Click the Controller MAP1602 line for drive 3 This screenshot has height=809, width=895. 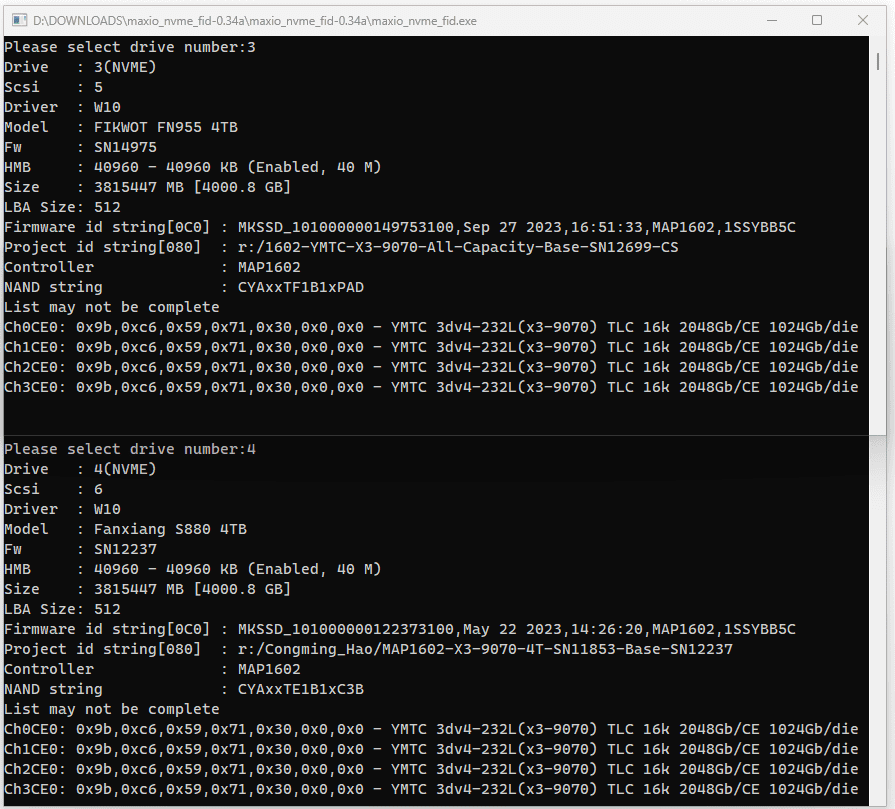[x=152, y=267]
